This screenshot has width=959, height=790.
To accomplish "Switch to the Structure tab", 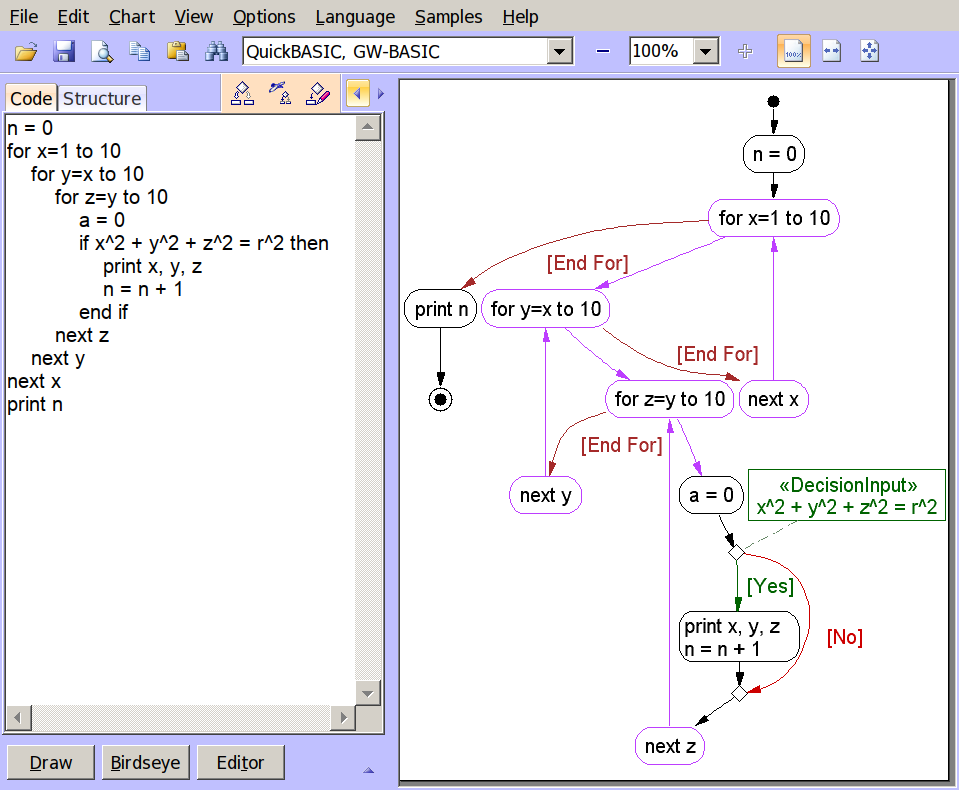I will click(102, 98).
